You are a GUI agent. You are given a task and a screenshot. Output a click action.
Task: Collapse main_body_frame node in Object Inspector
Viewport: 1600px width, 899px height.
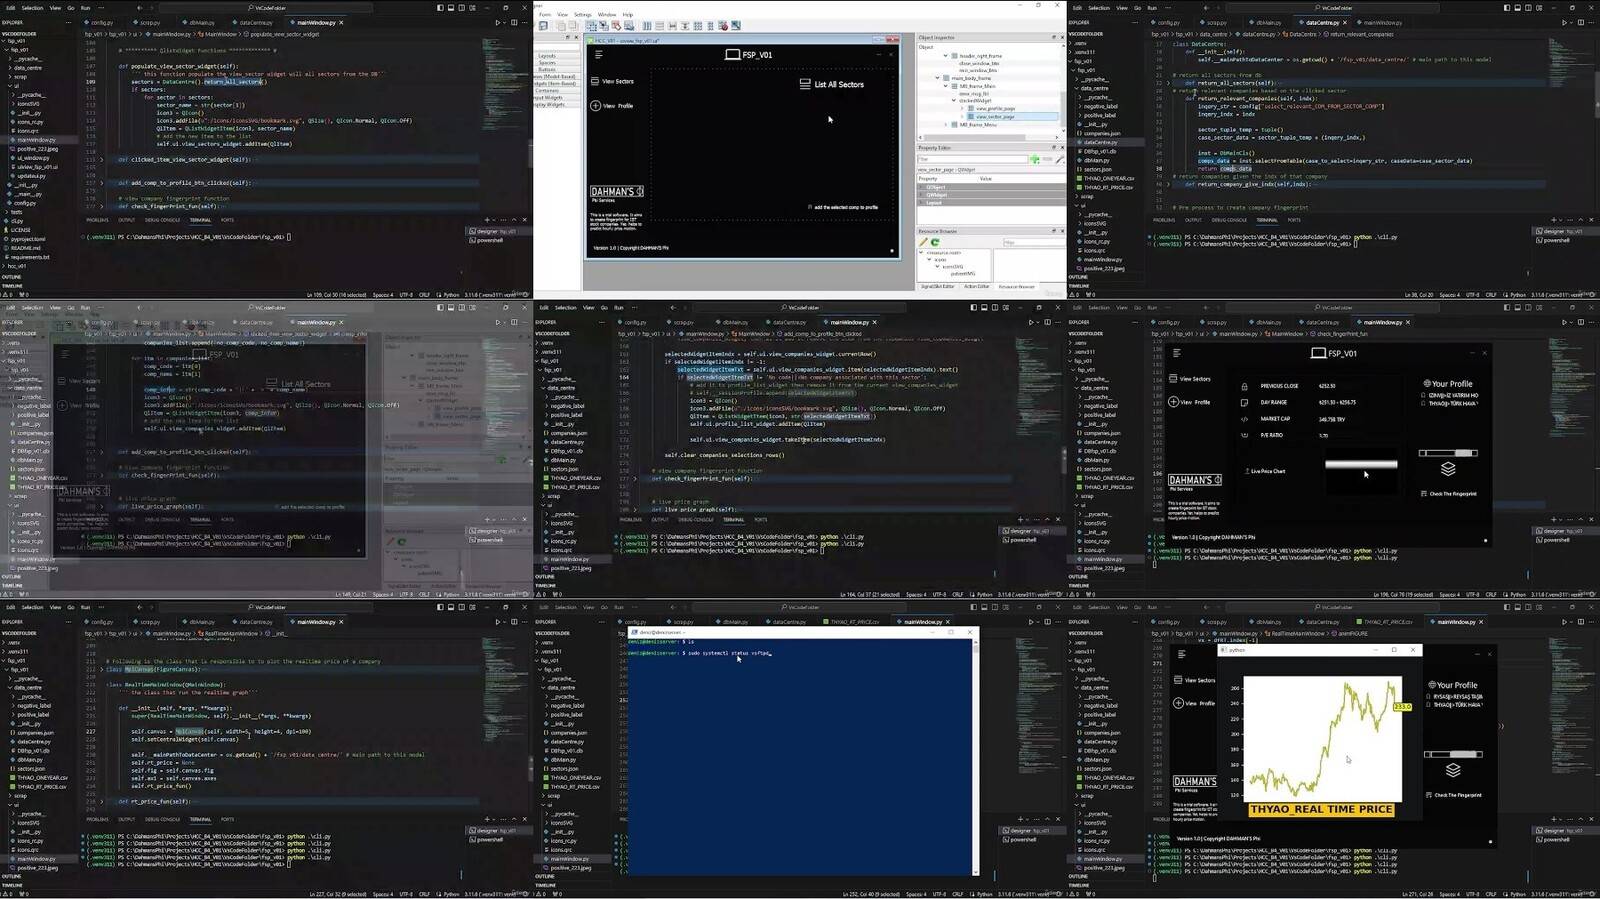pos(938,78)
